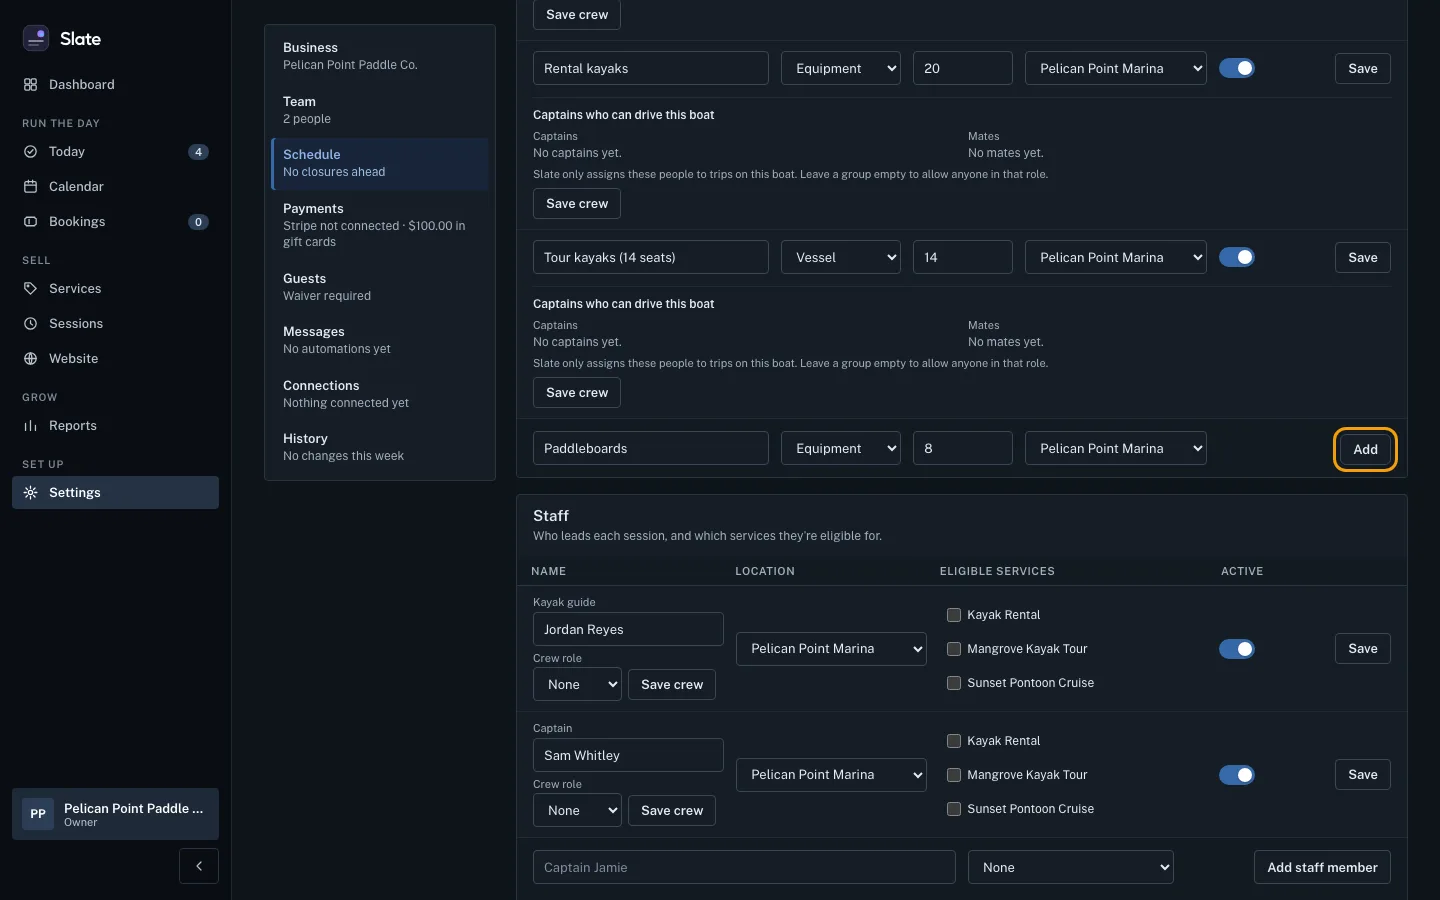1440x900 pixels.
Task: Click the Reports bar chart icon
Action: tap(30, 426)
